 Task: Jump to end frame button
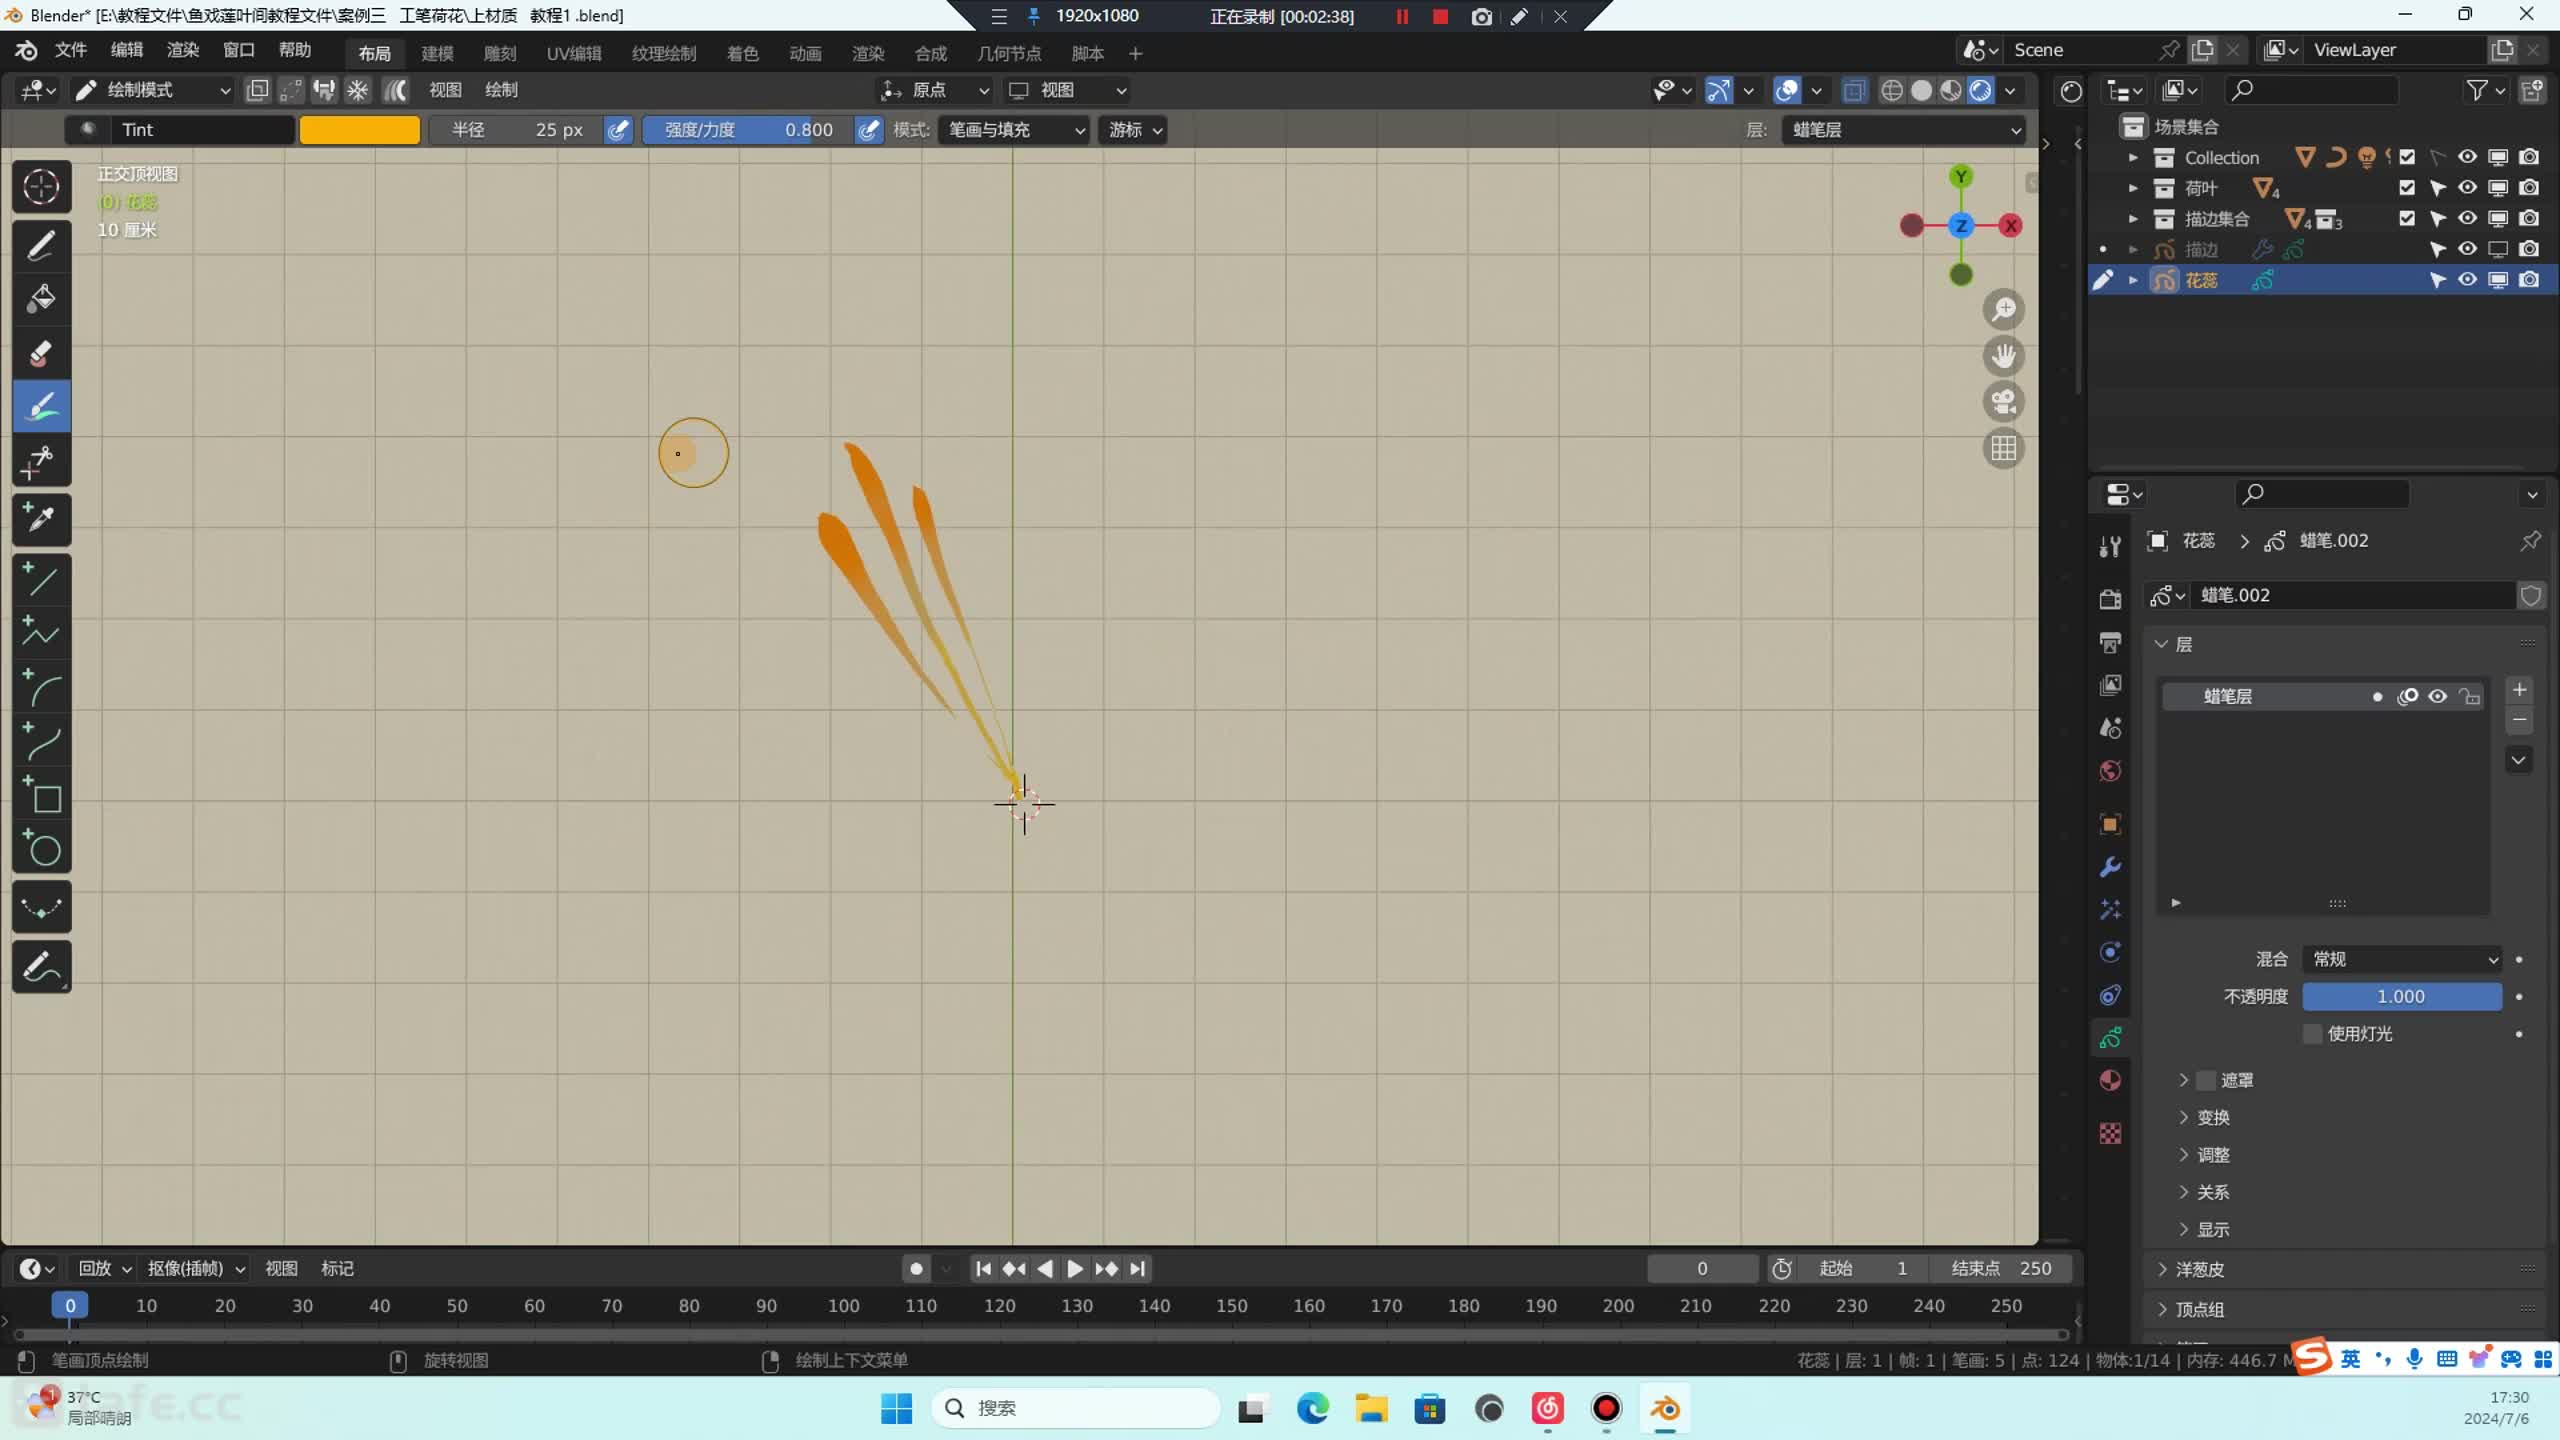[x=1137, y=1269]
